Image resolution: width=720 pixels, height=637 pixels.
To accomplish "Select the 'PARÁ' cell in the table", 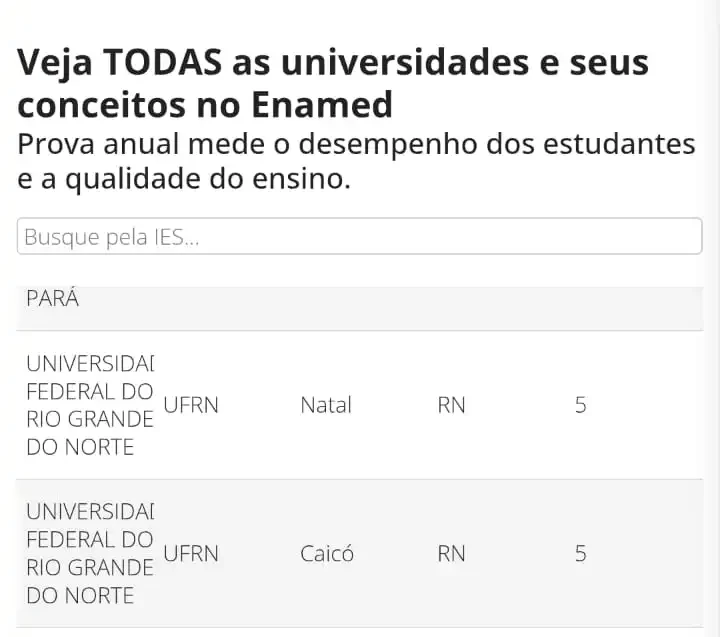I will click(53, 299).
